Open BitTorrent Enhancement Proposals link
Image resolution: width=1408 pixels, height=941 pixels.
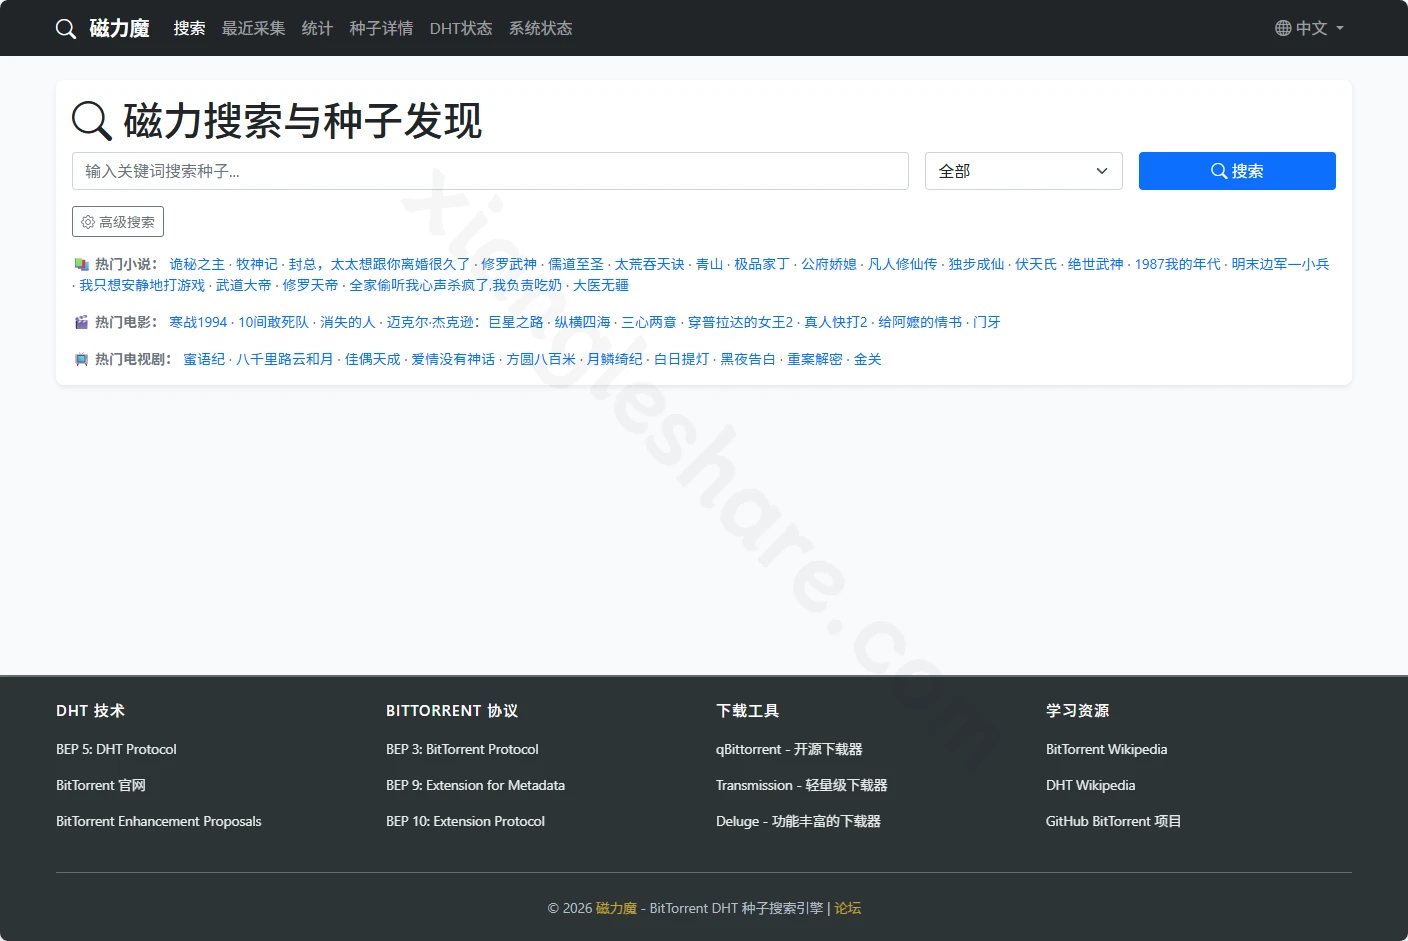(159, 821)
